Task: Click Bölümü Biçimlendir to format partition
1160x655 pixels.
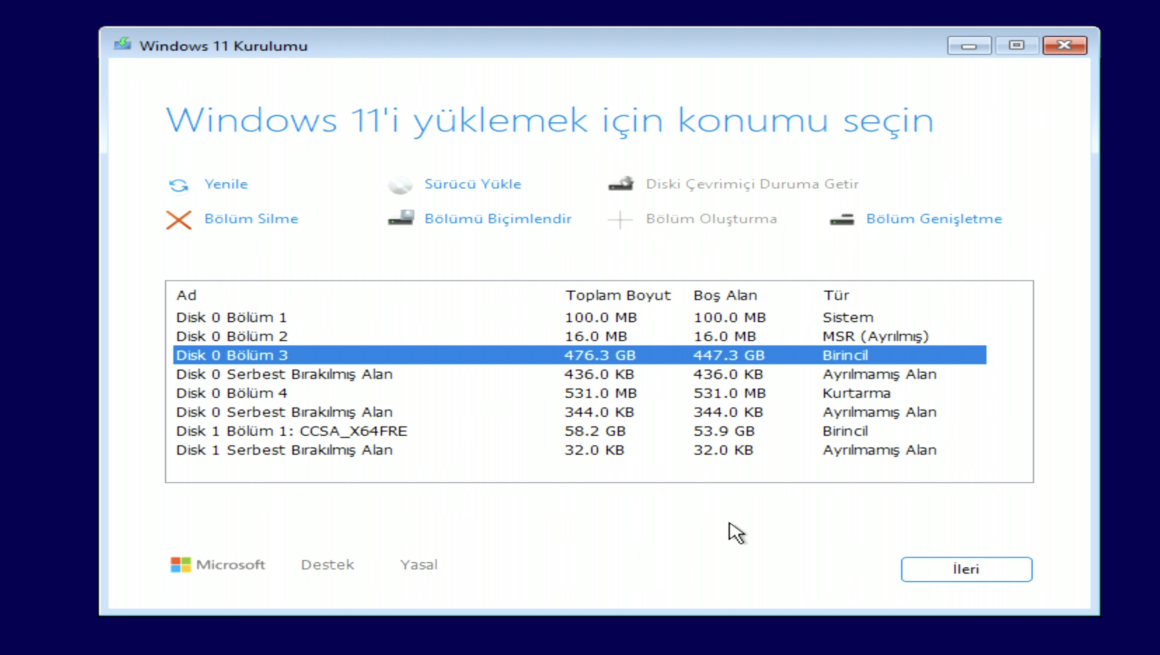Action: pos(497,218)
